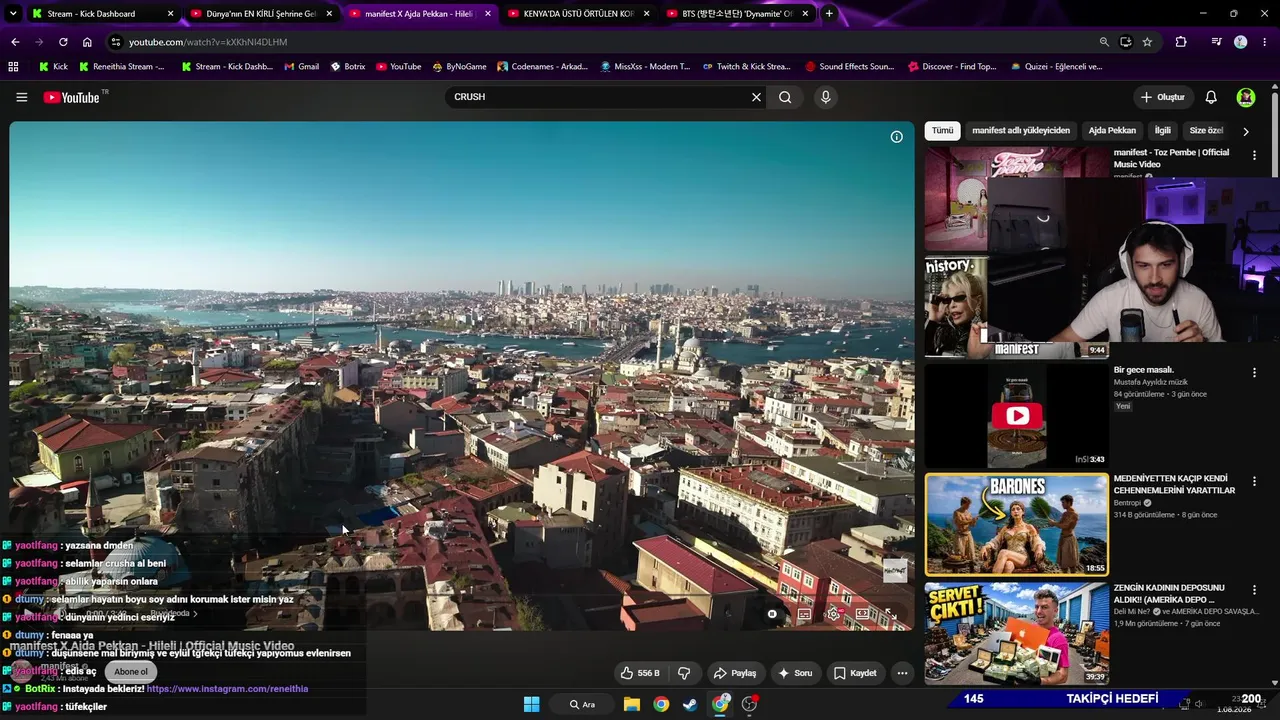
Task: Open options for ZENGİN KADININ DEPOSUNU video
Action: (x=1254, y=591)
